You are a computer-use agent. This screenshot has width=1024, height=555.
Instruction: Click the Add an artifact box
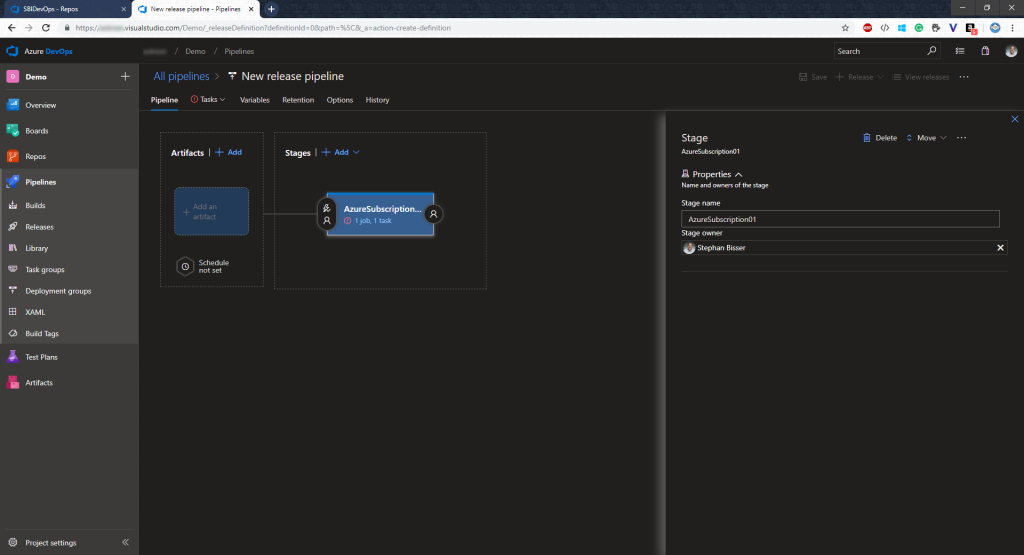tap(212, 212)
